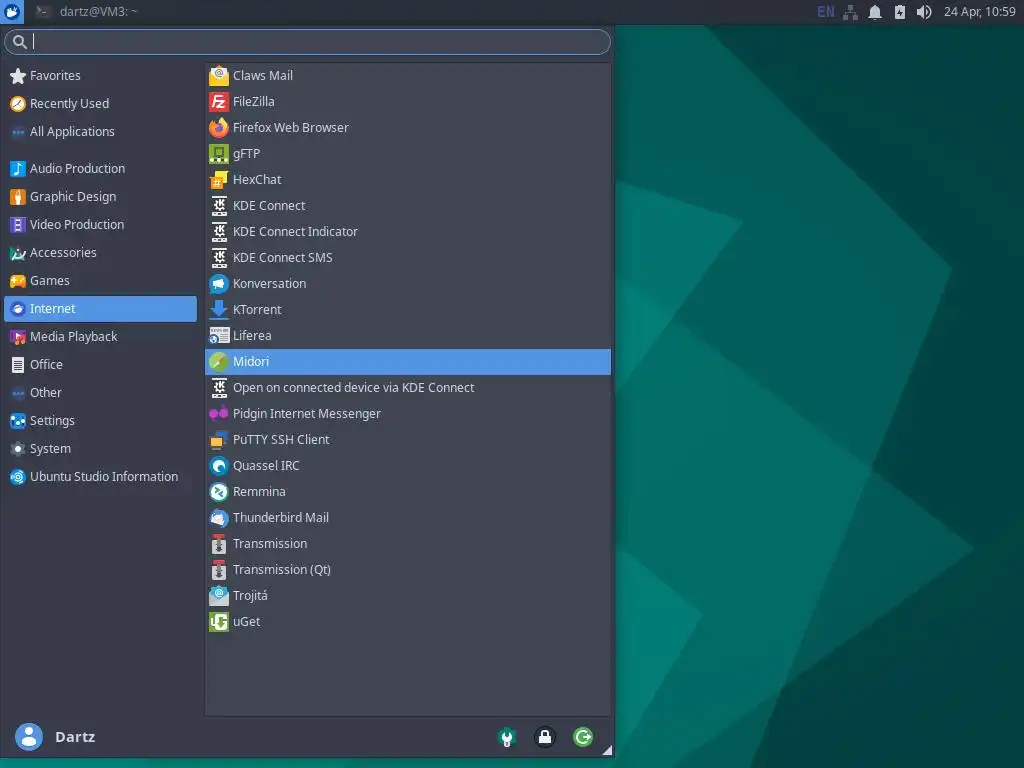Open the Games category
This screenshot has width=1024, height=768.
[101, 281]
